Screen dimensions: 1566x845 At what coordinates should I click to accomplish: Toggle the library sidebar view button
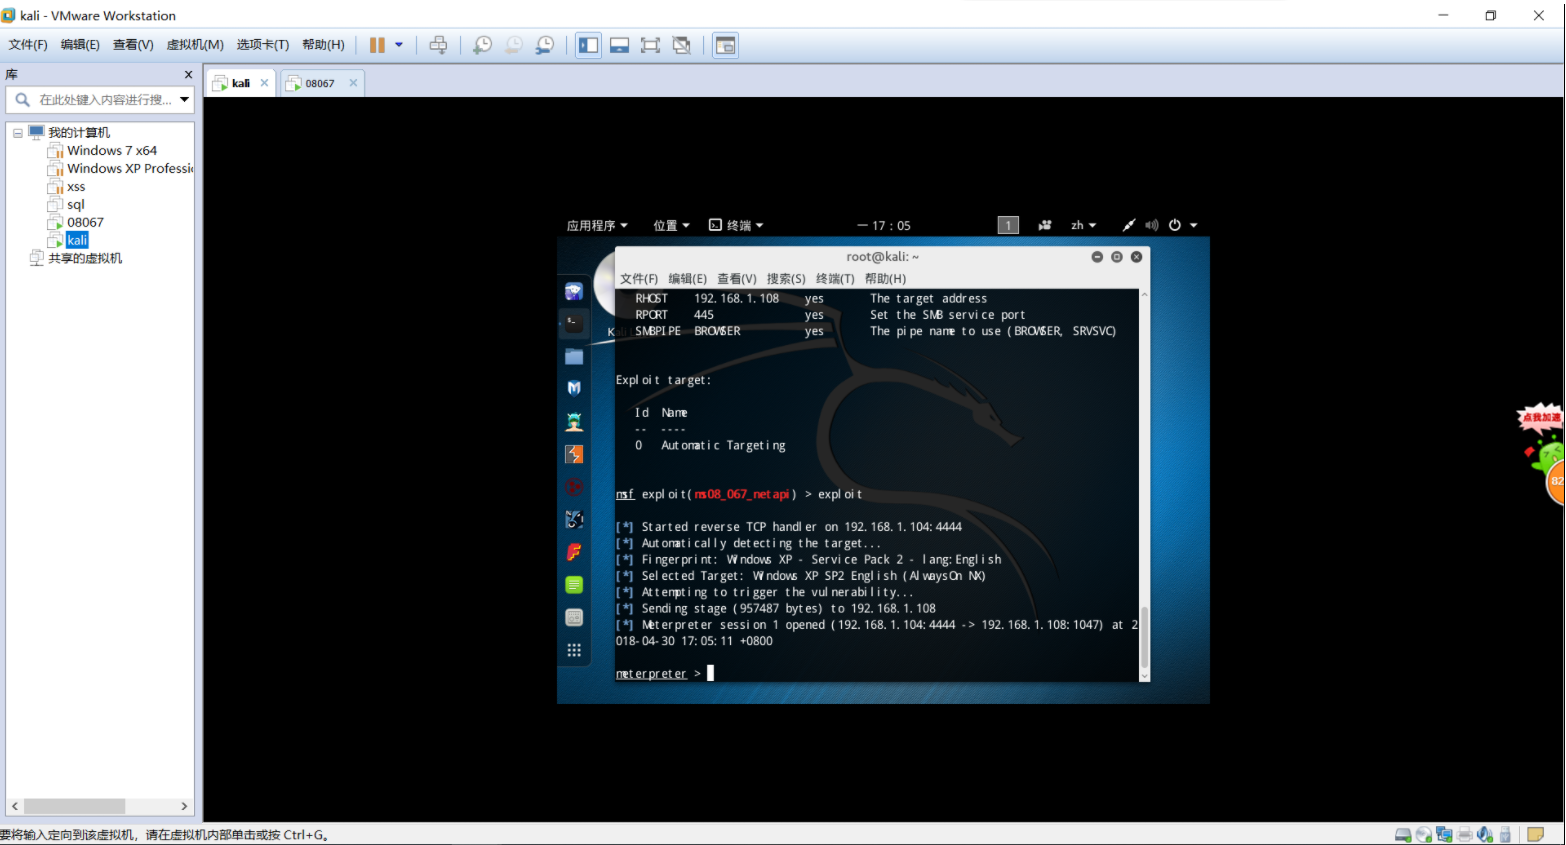(x=588, y=45)
